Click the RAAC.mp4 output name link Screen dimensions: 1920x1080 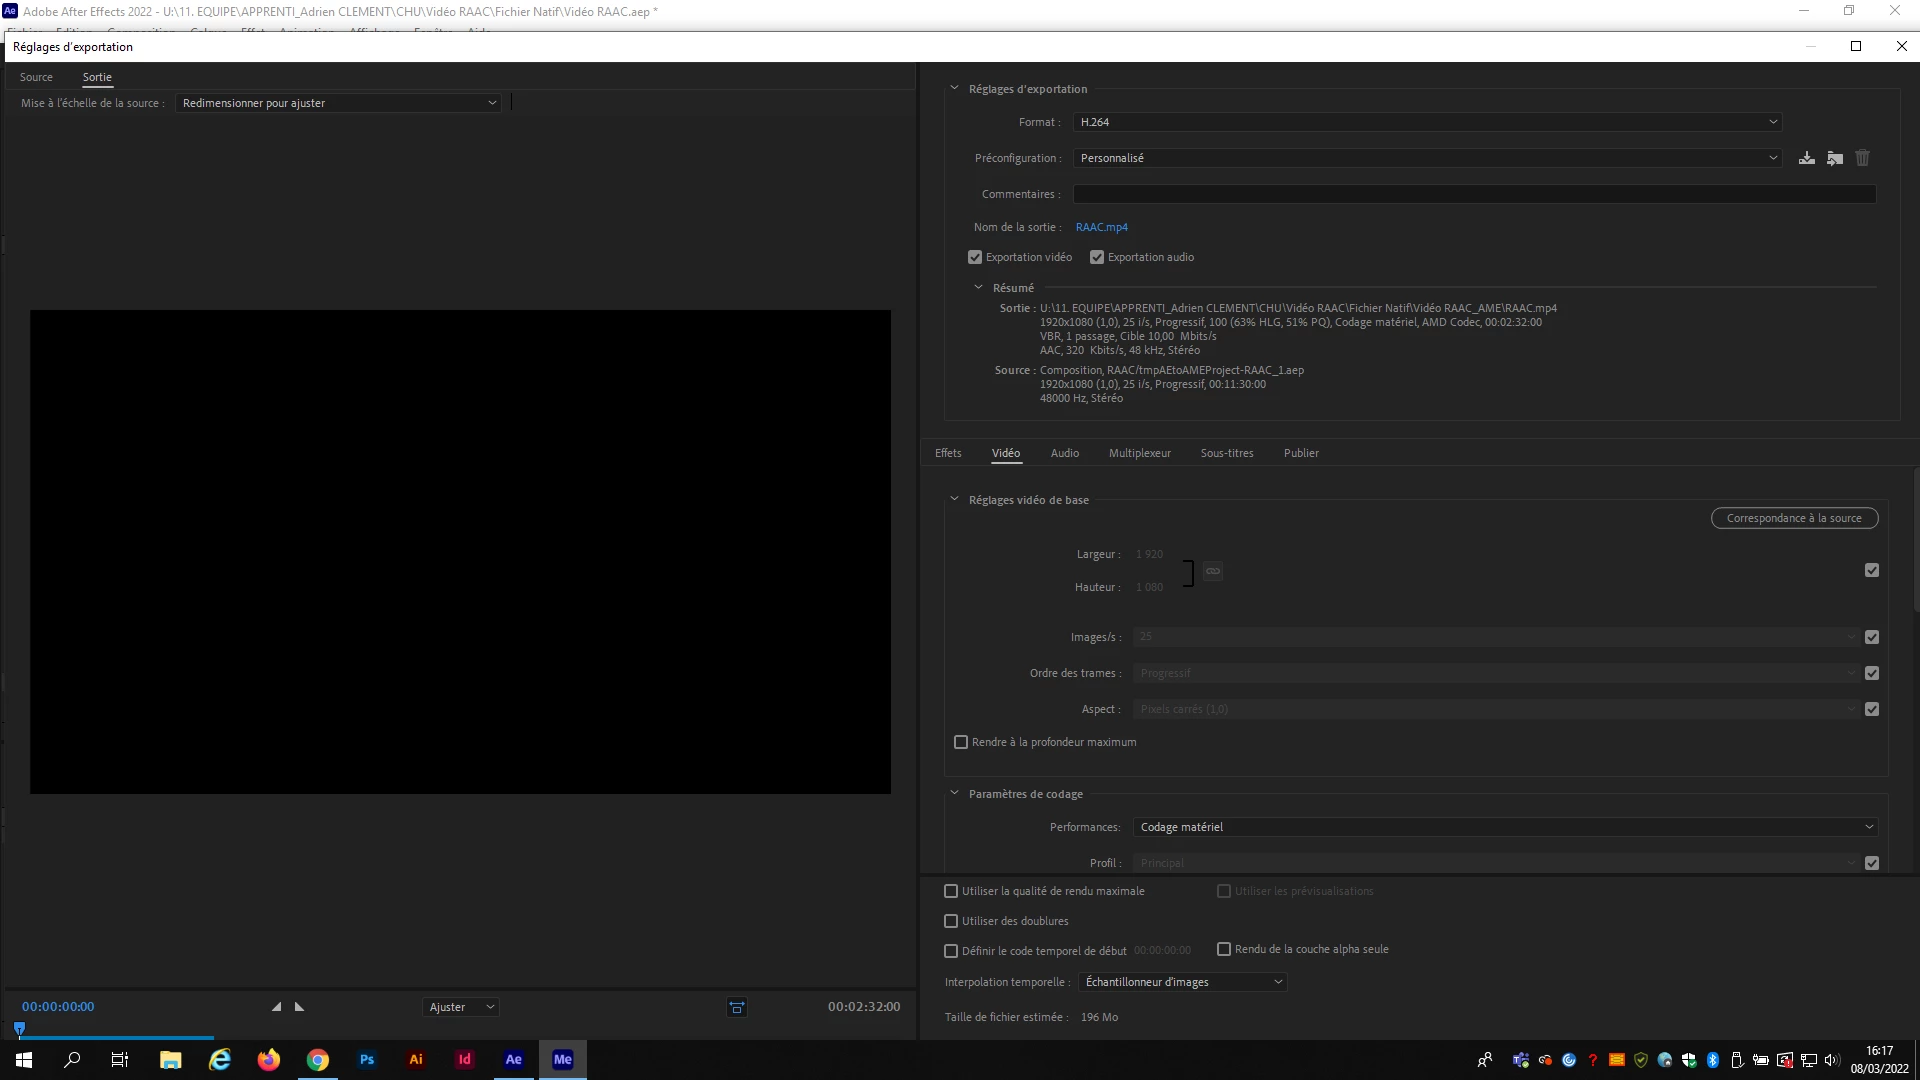(1101, 227)
